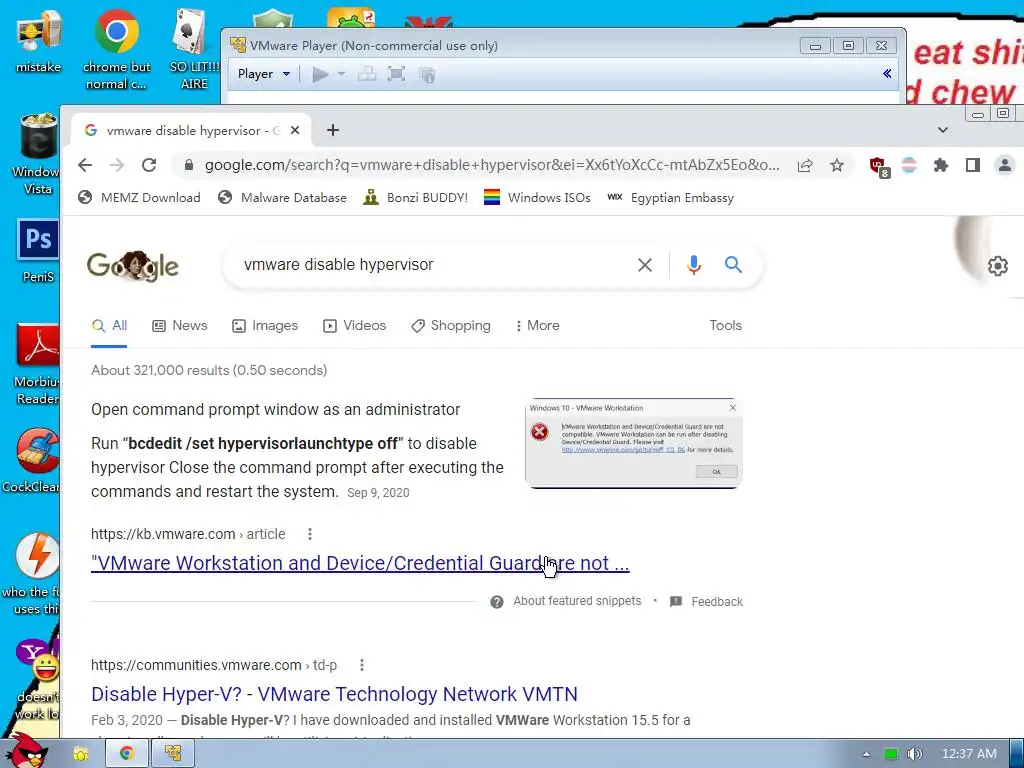This screenshot has height=768, width=1024.
Task: Open VMware Player from the taskbar
Action: point(173,754)
